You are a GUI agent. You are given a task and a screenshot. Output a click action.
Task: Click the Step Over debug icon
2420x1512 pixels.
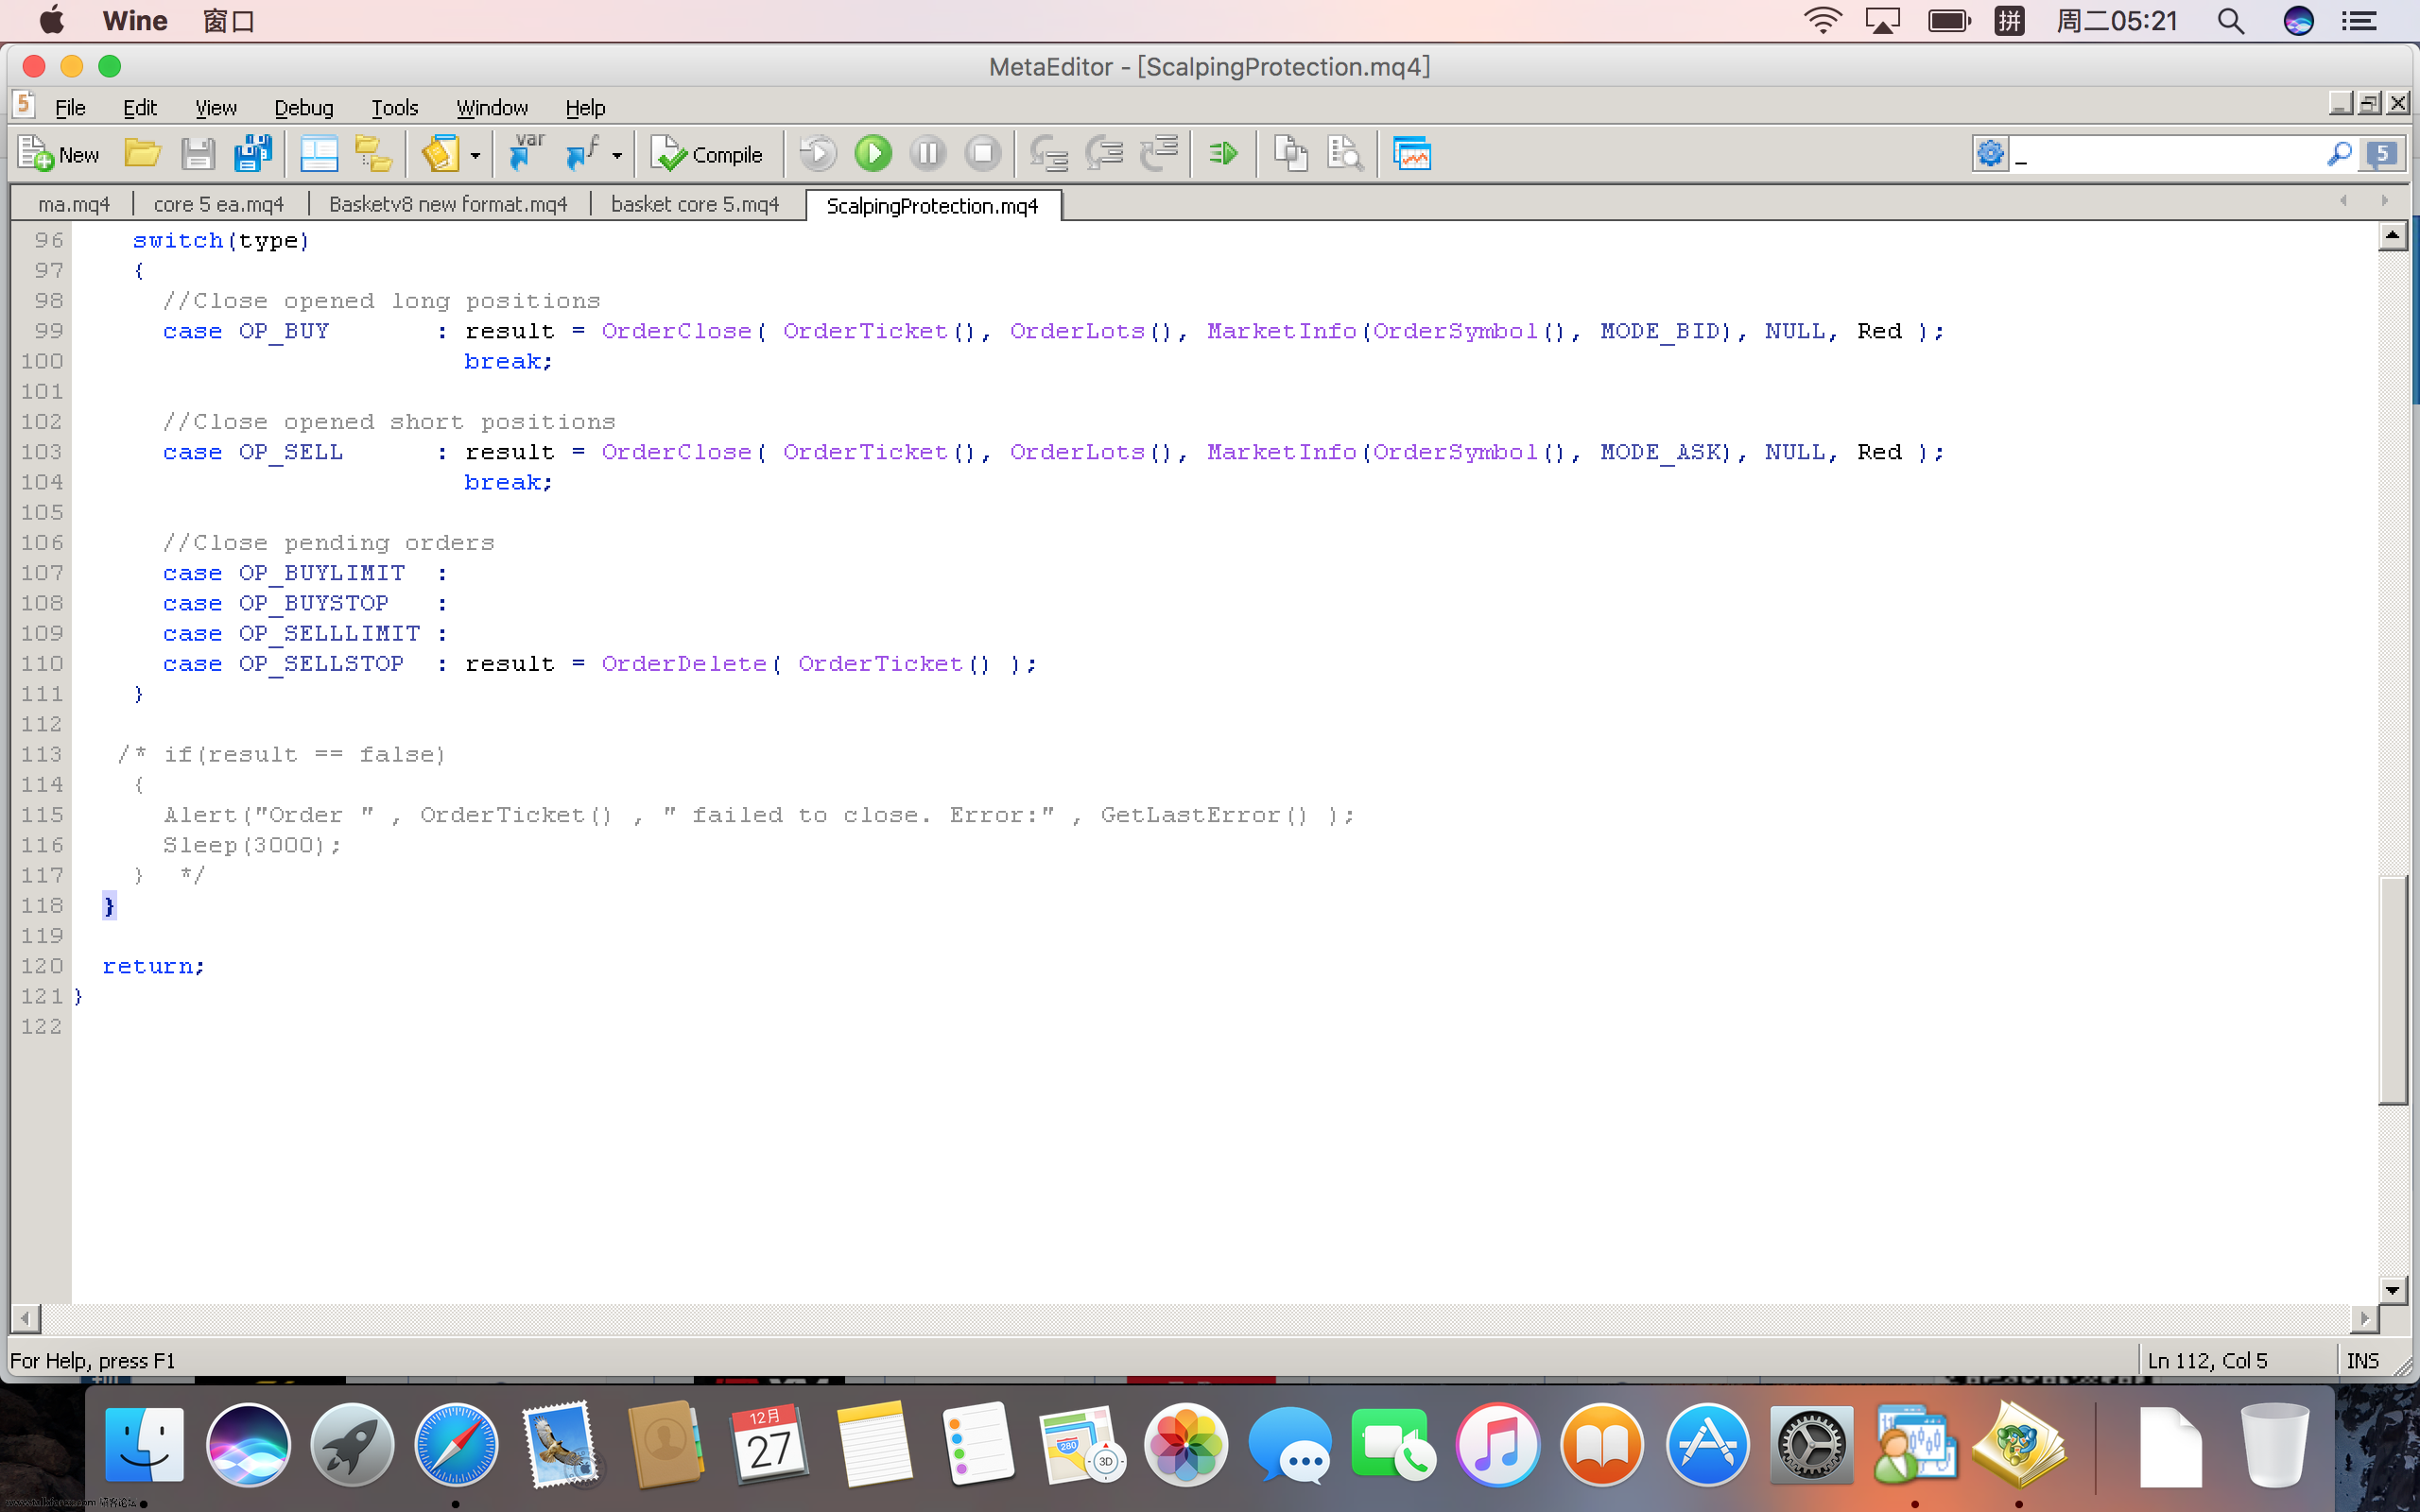coord(1104,154)
